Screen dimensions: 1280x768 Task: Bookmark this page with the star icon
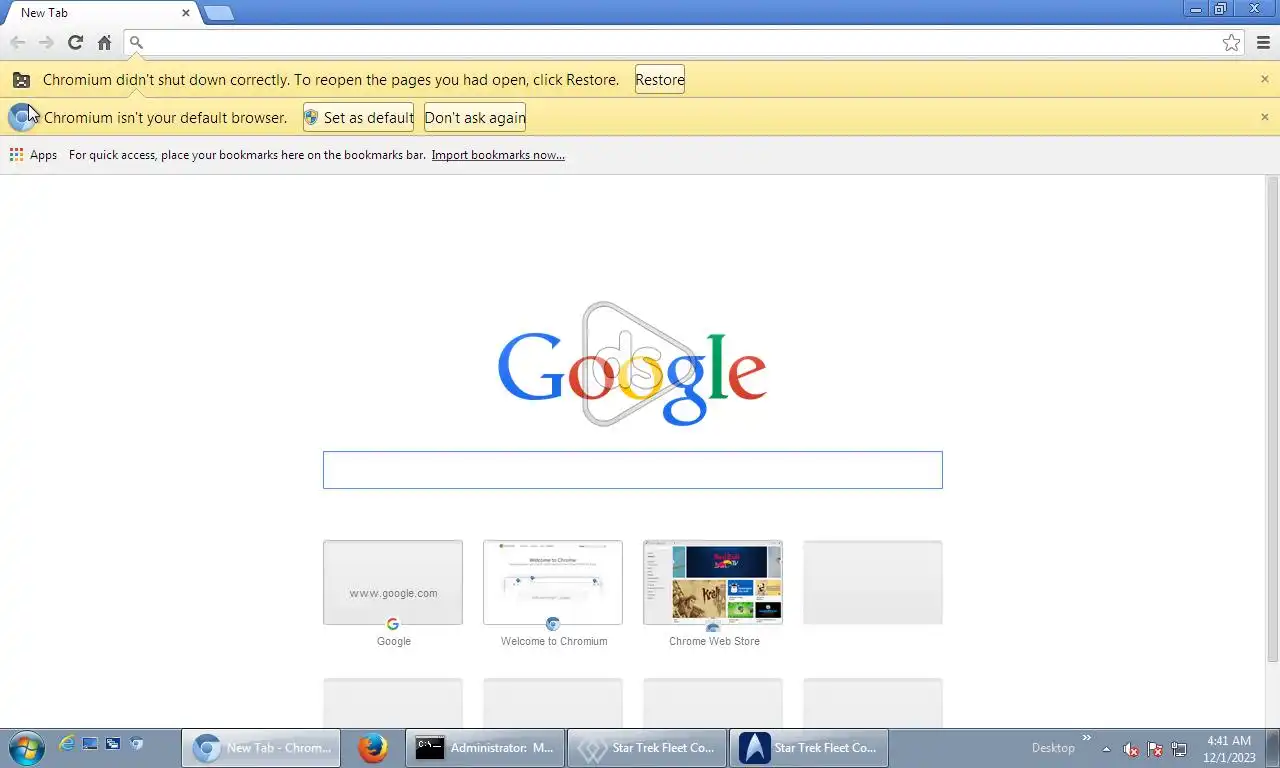tap(1232, 42)
